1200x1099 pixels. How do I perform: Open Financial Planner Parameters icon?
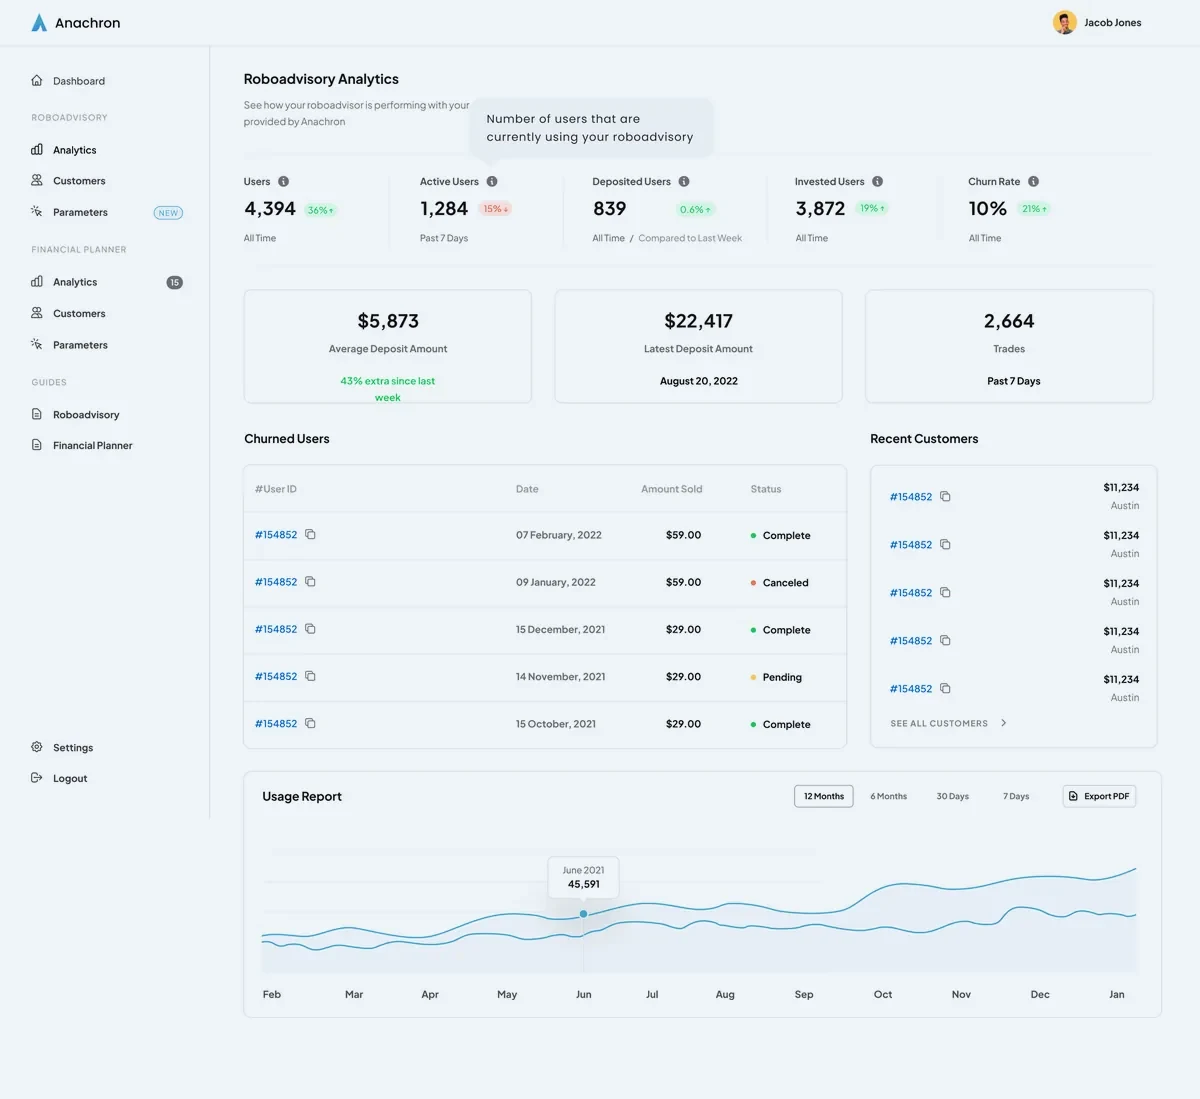coord(37,344)
